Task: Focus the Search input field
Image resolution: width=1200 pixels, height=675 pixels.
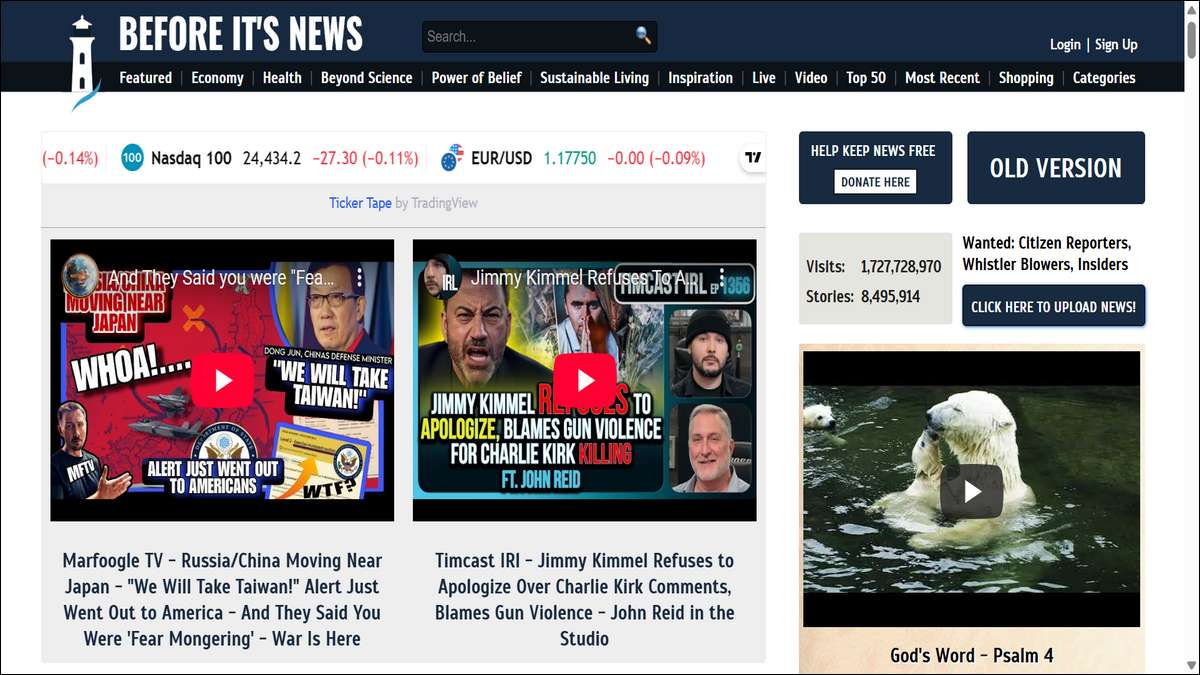Action: click(530, 36)
